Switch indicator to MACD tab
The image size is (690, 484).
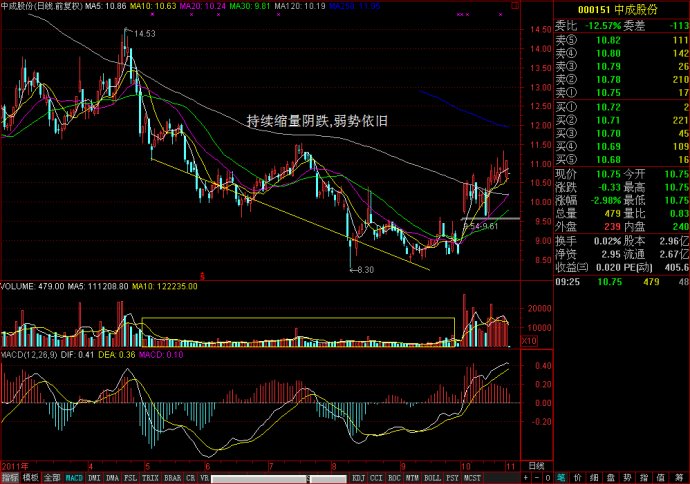pyautogui.click(x=74, y=478)
